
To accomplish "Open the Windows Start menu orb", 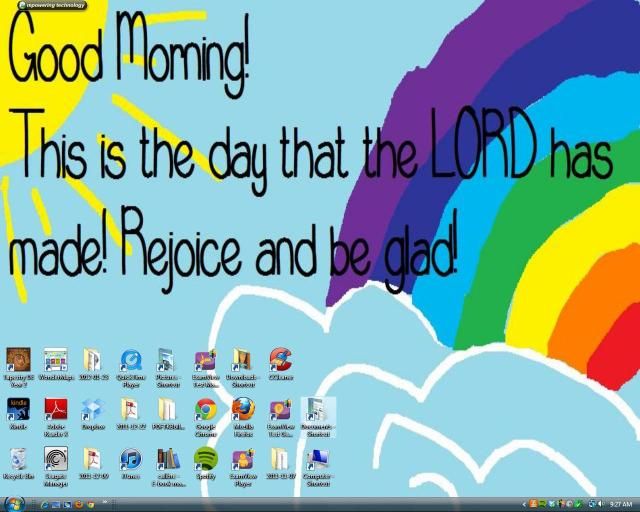I will click(x=14, y=503).
